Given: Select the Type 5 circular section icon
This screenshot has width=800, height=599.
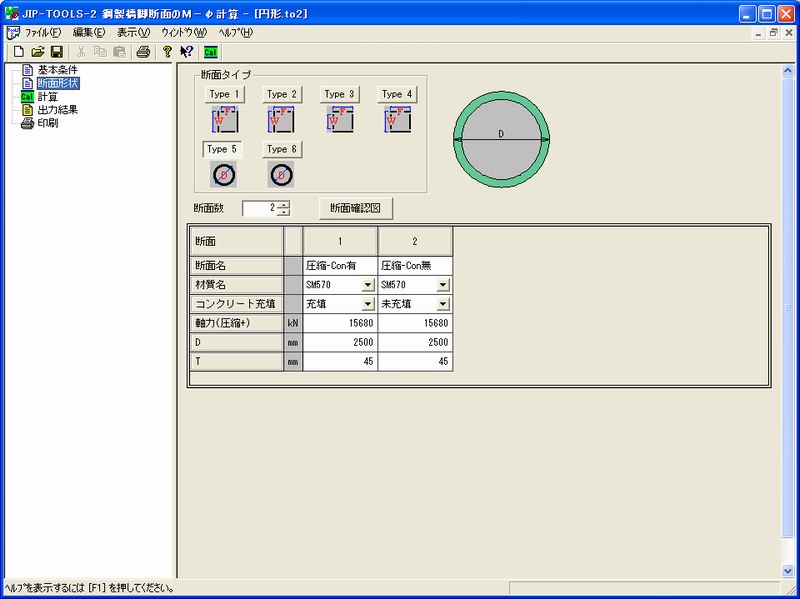Looking at the screenshot, I should pos(224,175).
